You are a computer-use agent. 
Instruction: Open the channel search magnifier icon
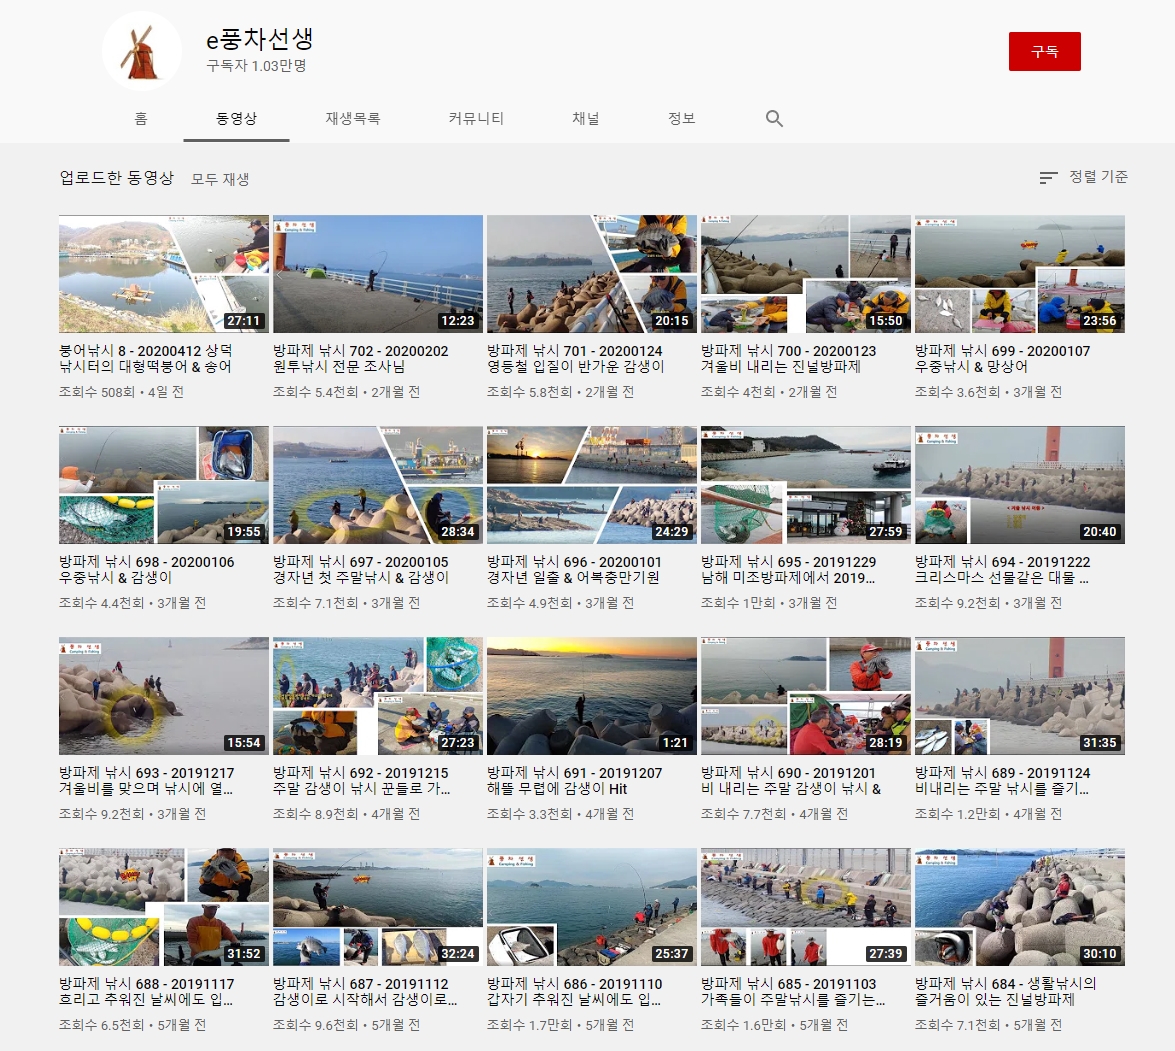[774, 118]
